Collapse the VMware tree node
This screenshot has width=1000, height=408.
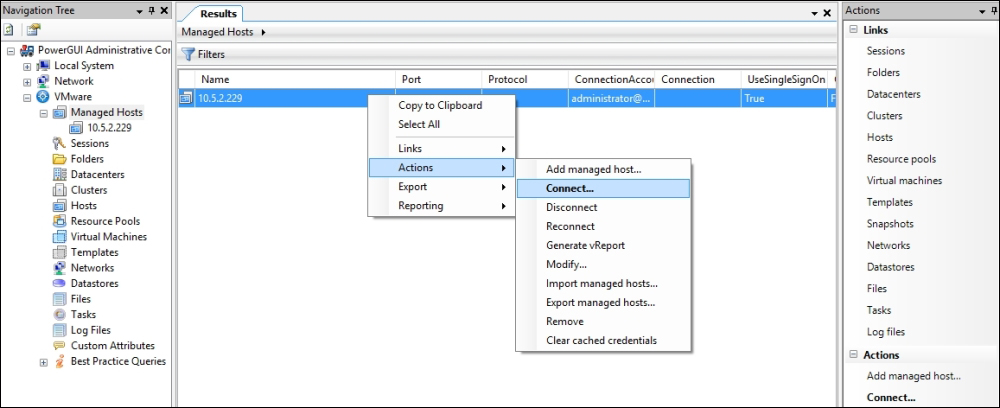(27, 98)
